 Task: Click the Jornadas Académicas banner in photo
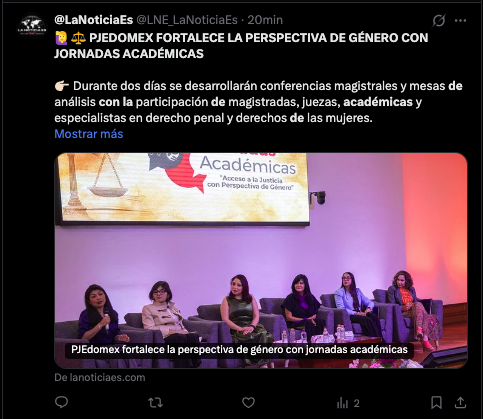(184, 188)
